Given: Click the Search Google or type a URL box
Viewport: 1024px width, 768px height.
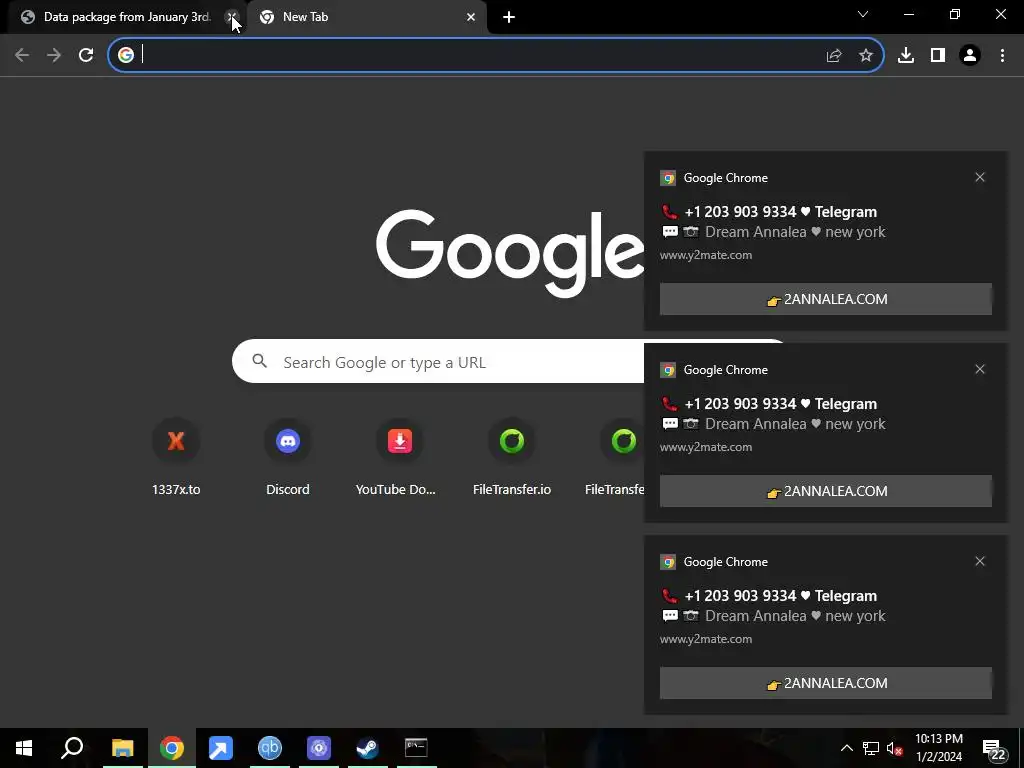Looking at the screenshot, I should tap(438, 361).
